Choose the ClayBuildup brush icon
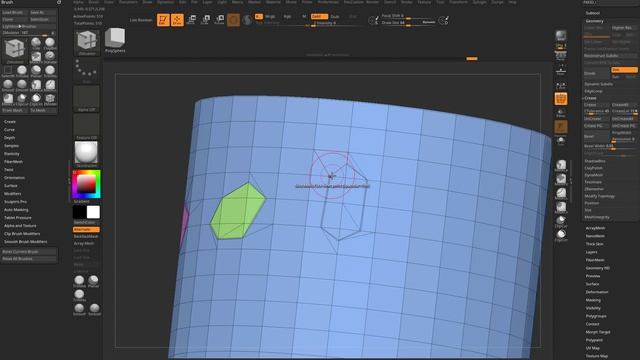 50,43
